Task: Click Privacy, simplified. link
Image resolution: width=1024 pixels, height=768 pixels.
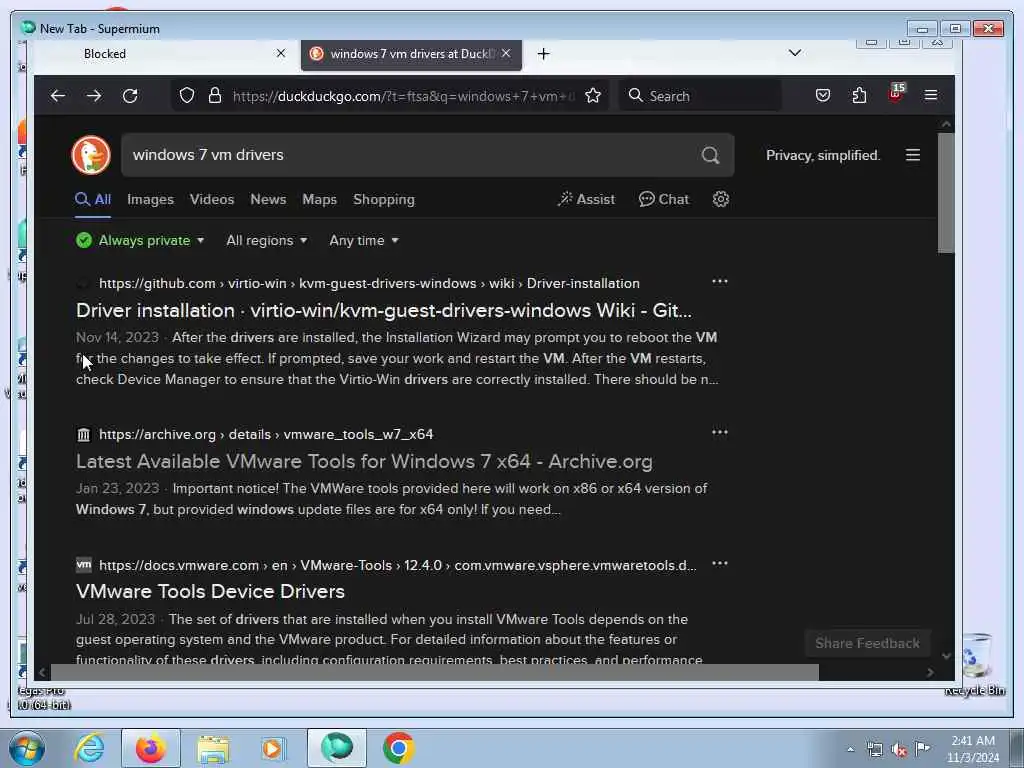Action: pos(823,155)
